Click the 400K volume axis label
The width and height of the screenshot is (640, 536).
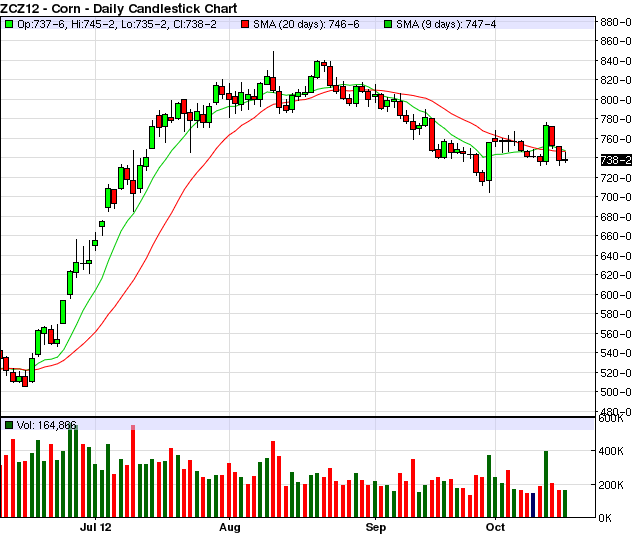click(611, 451)
